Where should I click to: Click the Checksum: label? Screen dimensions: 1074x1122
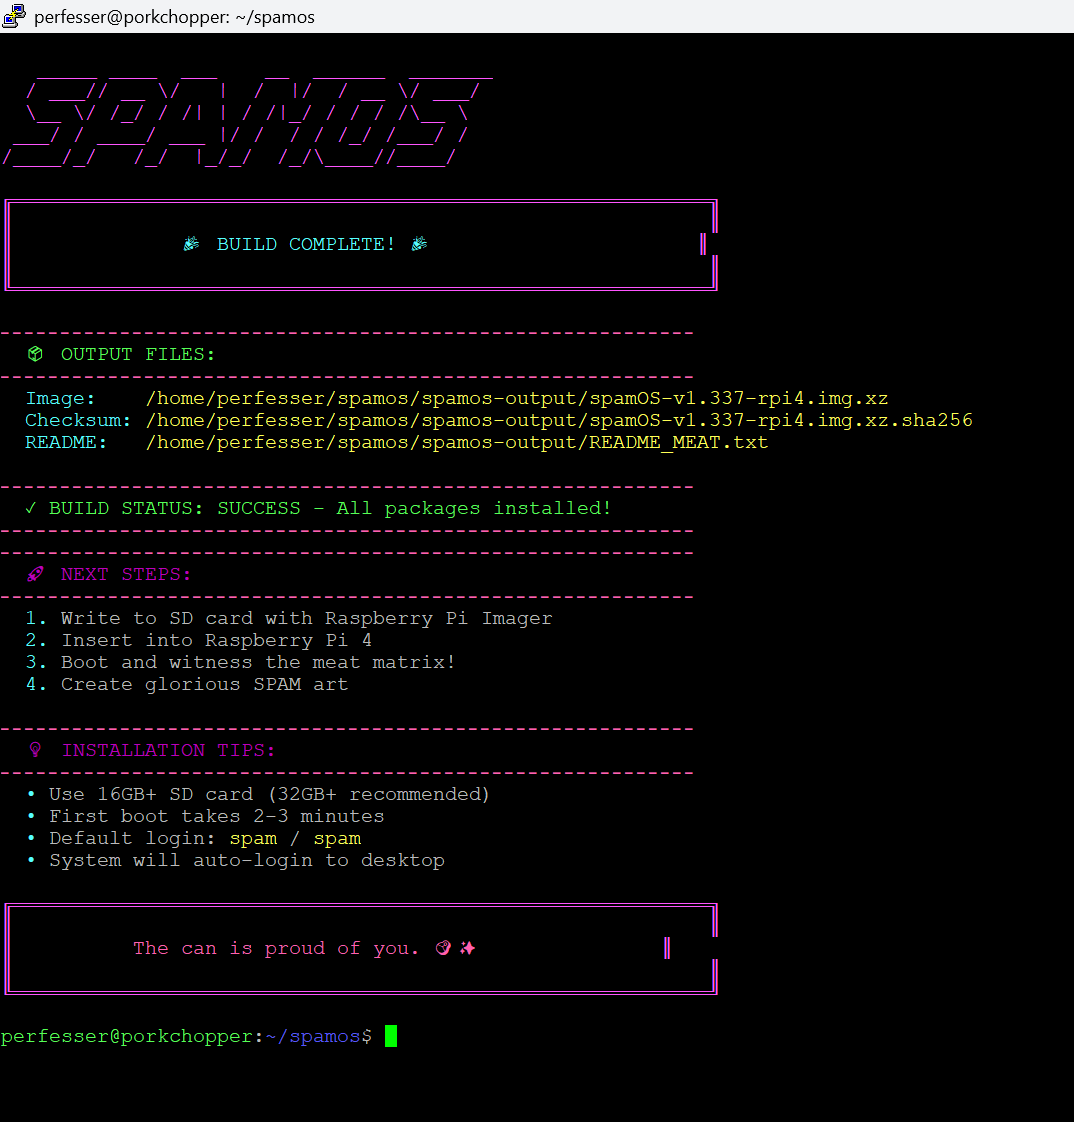click(78, 421)
